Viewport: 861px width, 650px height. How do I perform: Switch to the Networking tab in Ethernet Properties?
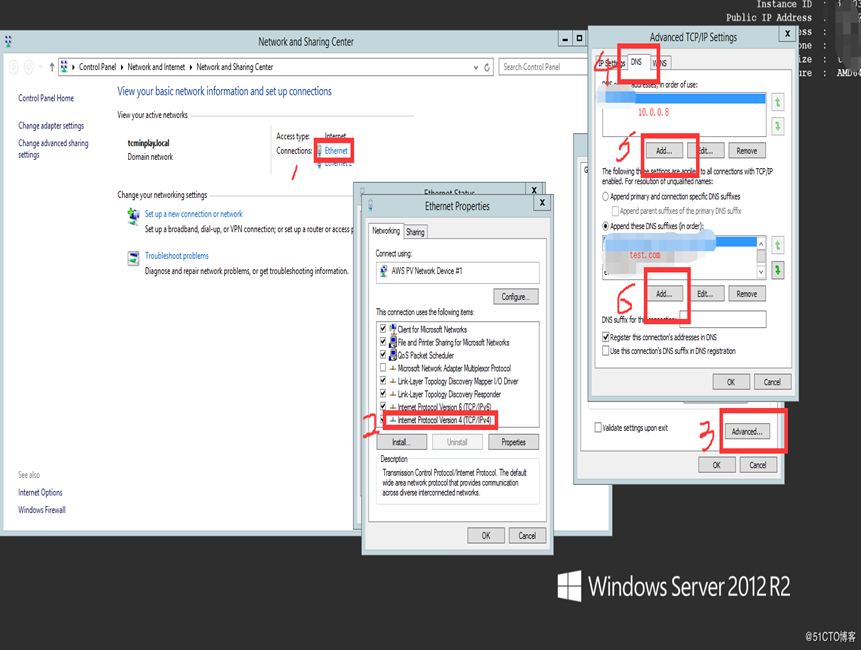coord(386,231)
